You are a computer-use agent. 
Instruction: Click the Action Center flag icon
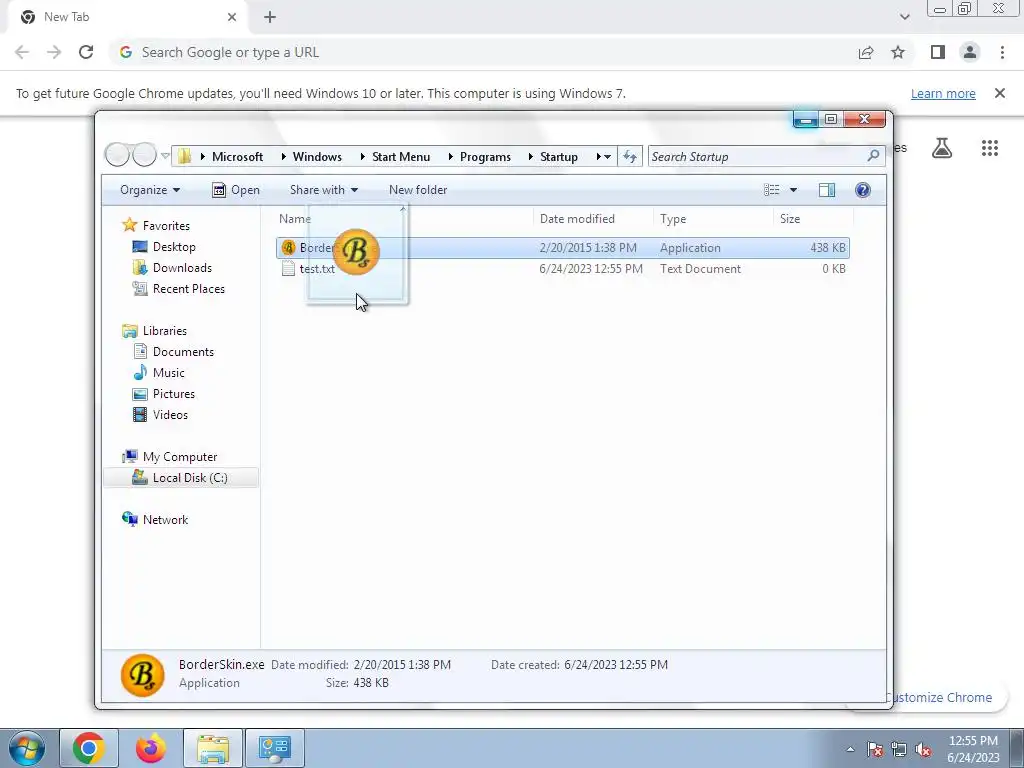(875, 749)
